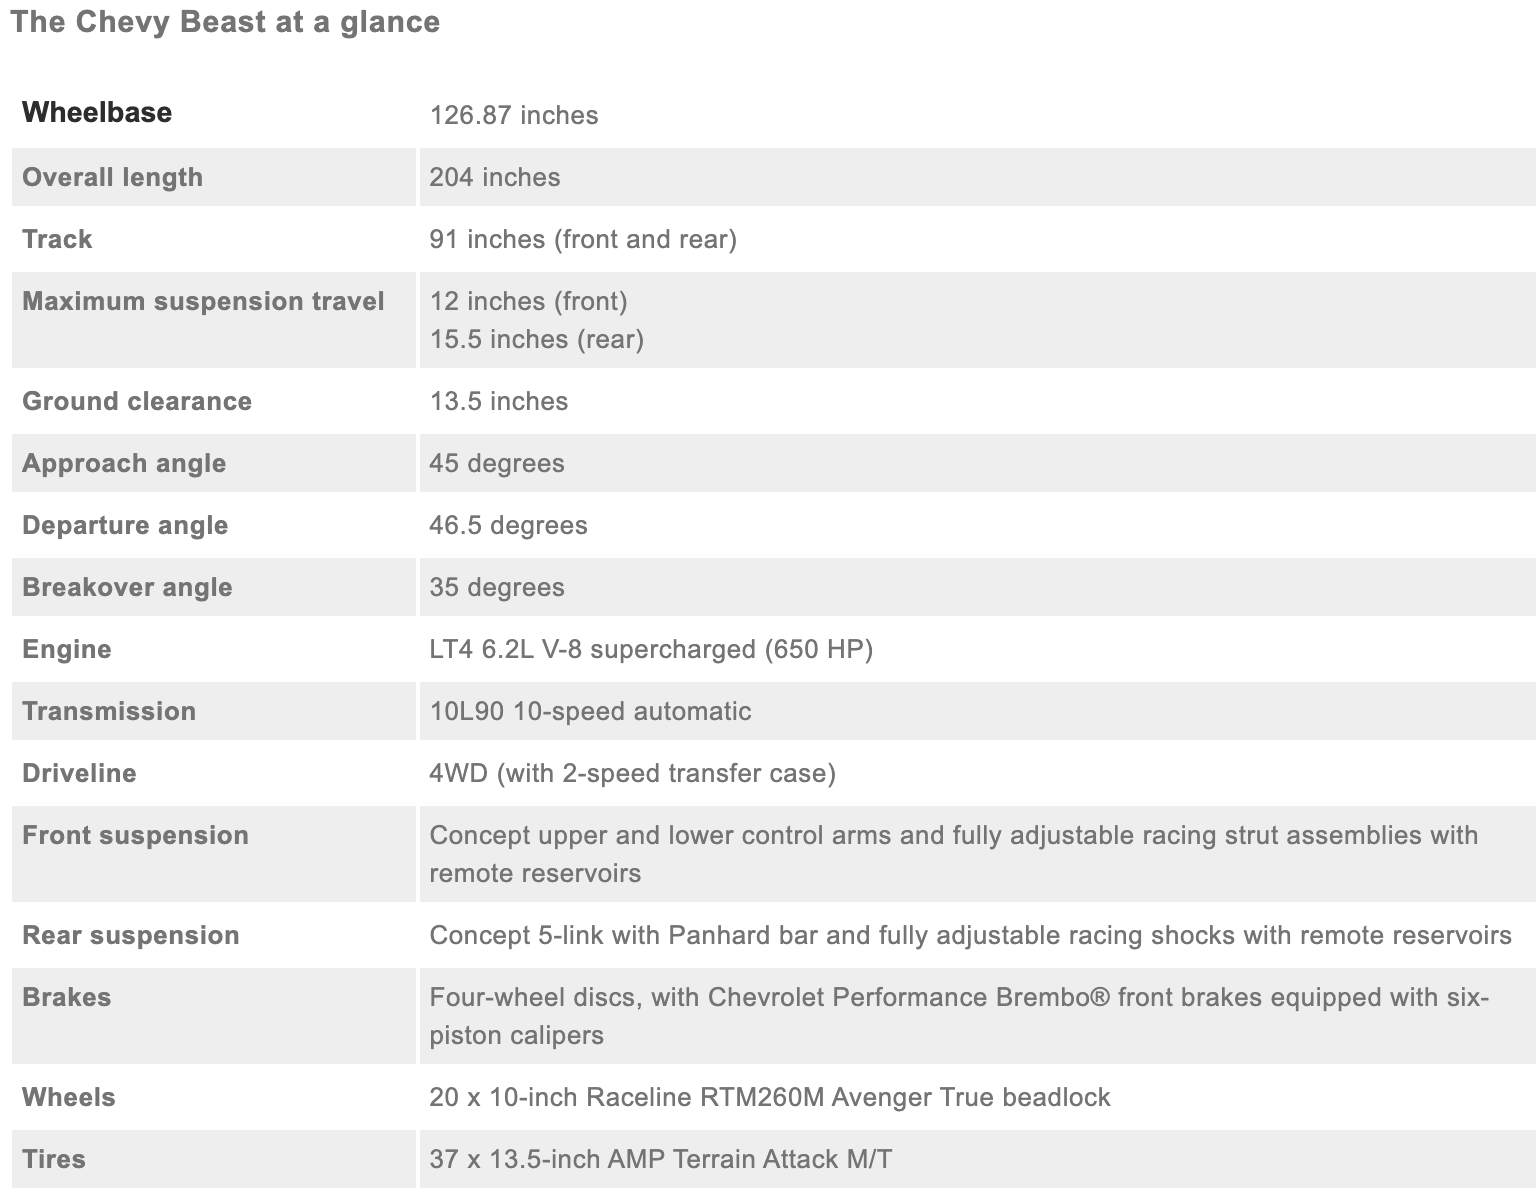This screenshot has height=1194, width=1536.
Task: Select the Wheelbase row label
Action: point(97,112)
